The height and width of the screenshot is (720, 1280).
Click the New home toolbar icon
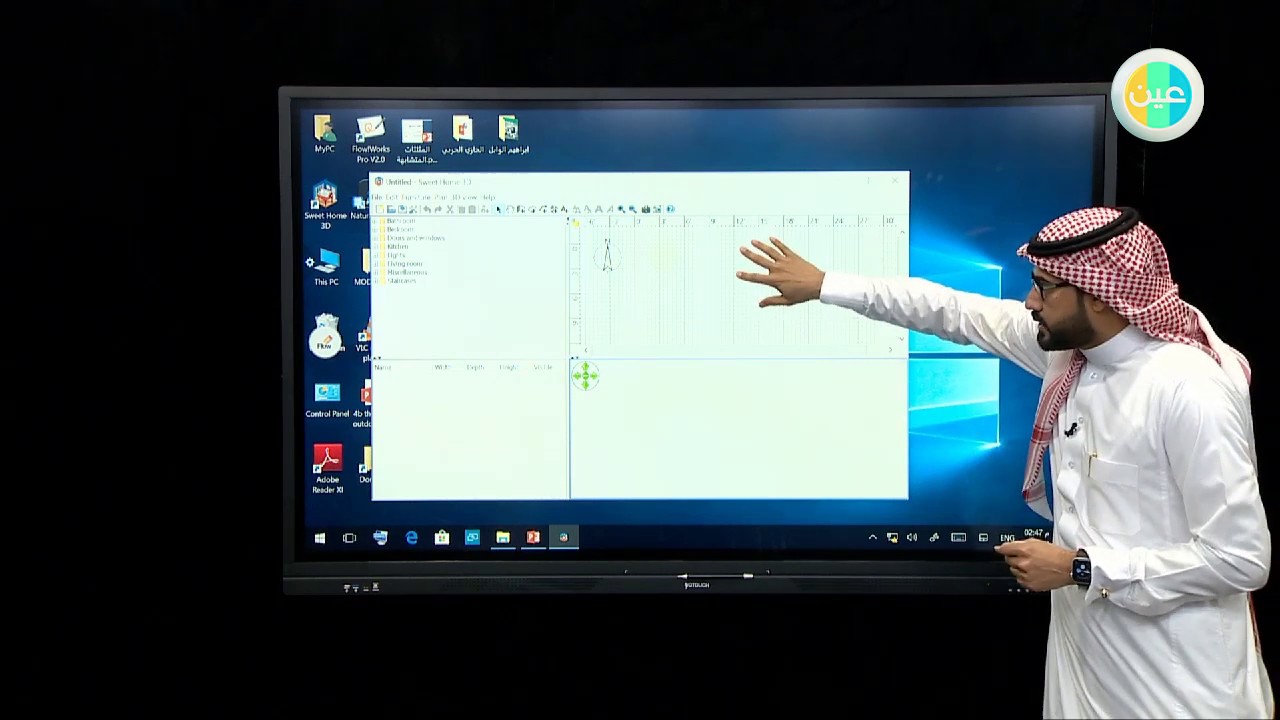380,209
